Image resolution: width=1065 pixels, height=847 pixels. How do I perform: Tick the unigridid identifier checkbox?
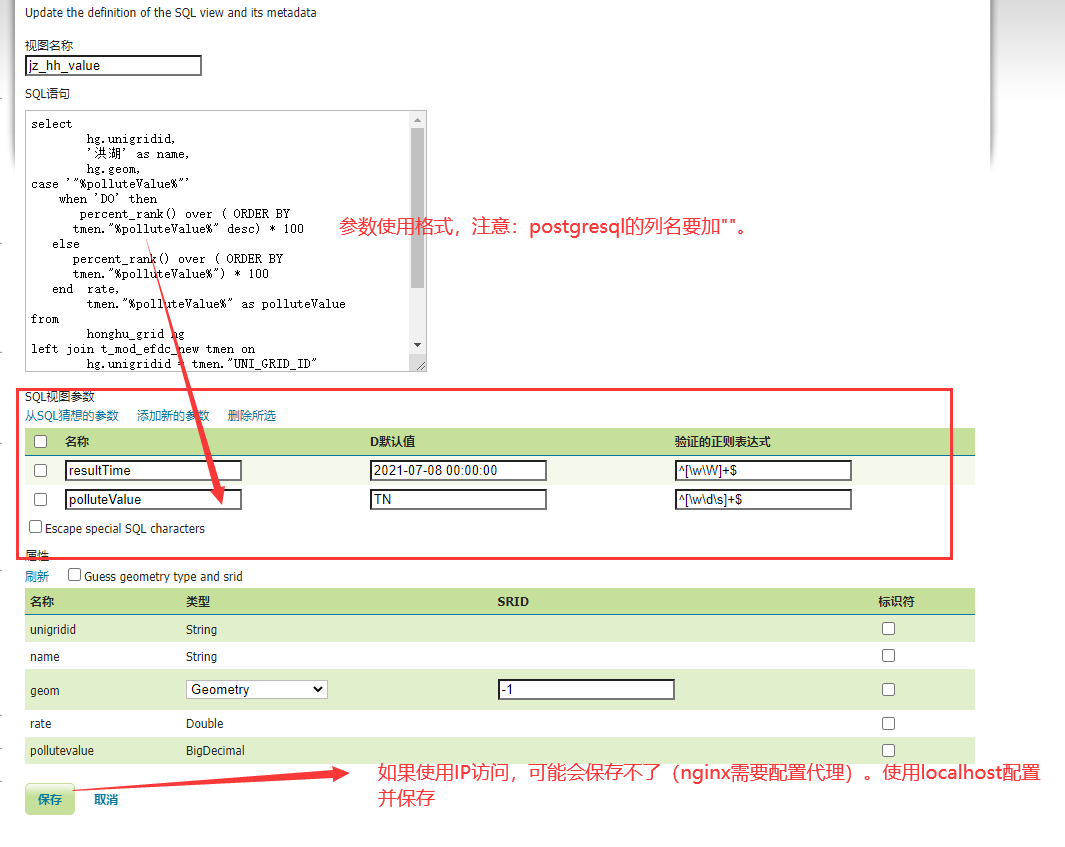click(888, 629)
